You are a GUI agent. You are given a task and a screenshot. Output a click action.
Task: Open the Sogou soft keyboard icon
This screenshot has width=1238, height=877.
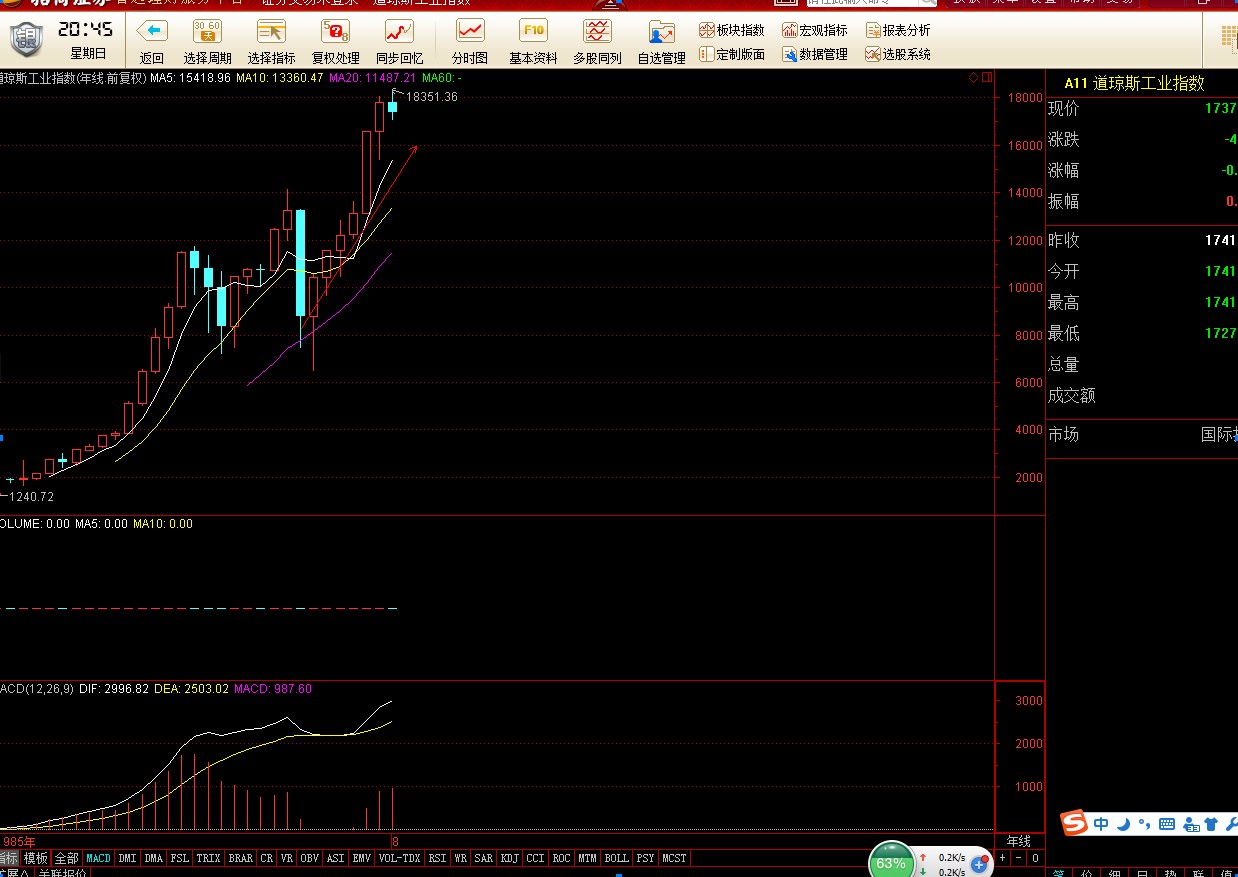[x=1167, y=824]
